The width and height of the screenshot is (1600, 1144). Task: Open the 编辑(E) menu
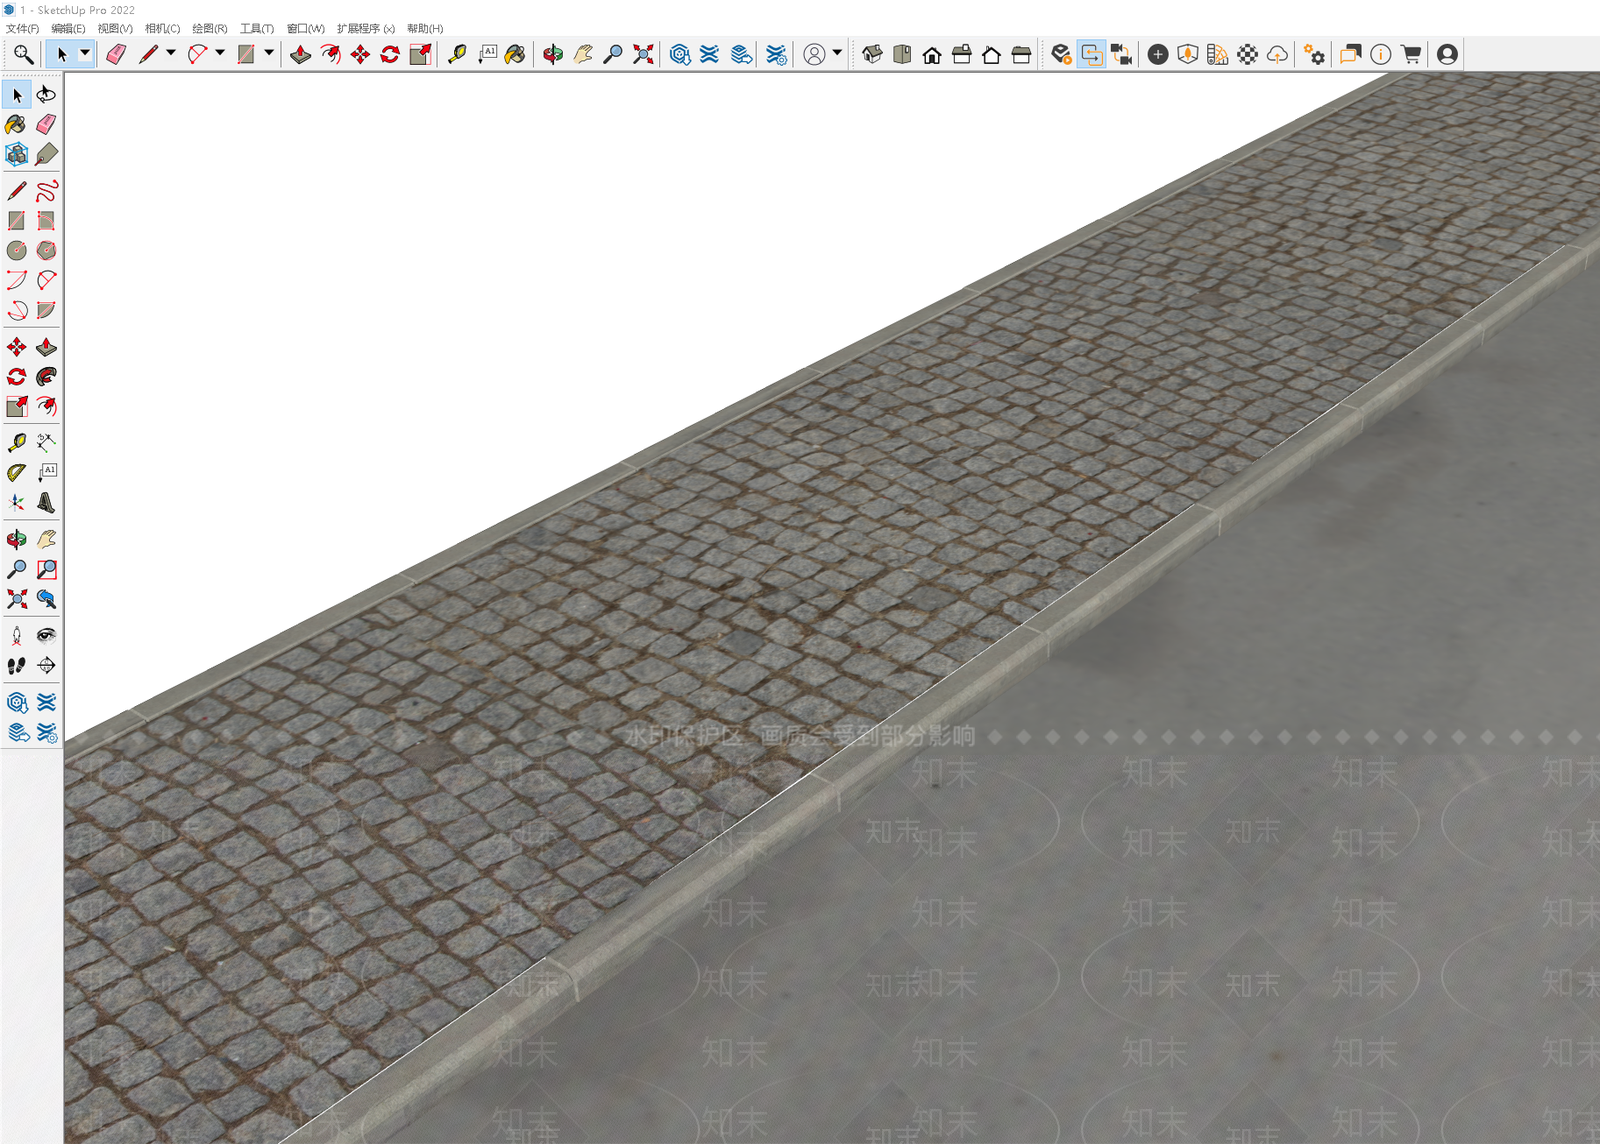68,29
